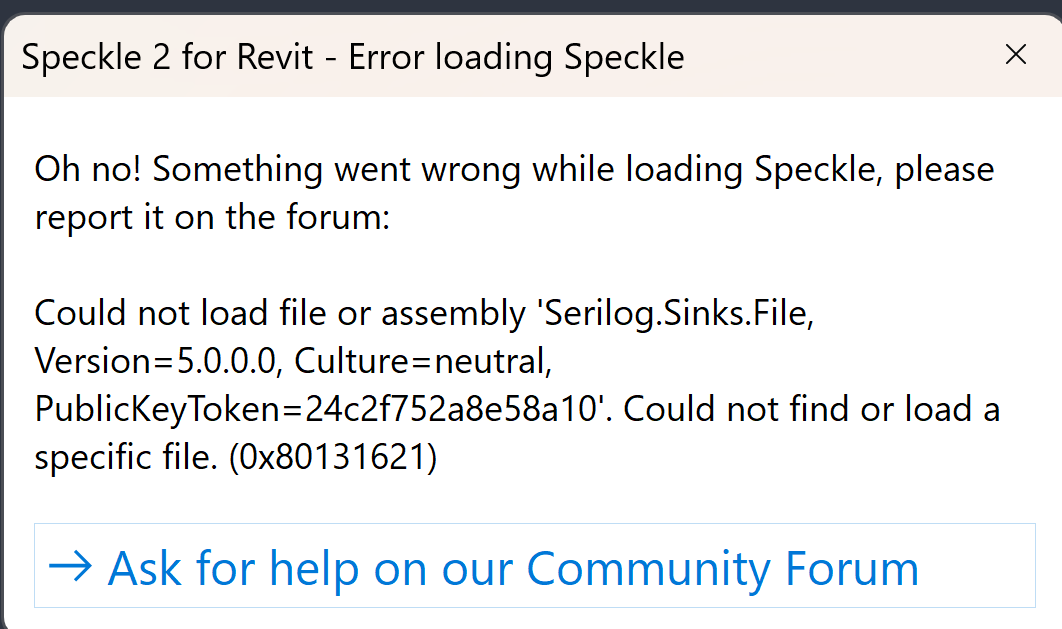Click the Version=5.0.0.0 text

155,361
